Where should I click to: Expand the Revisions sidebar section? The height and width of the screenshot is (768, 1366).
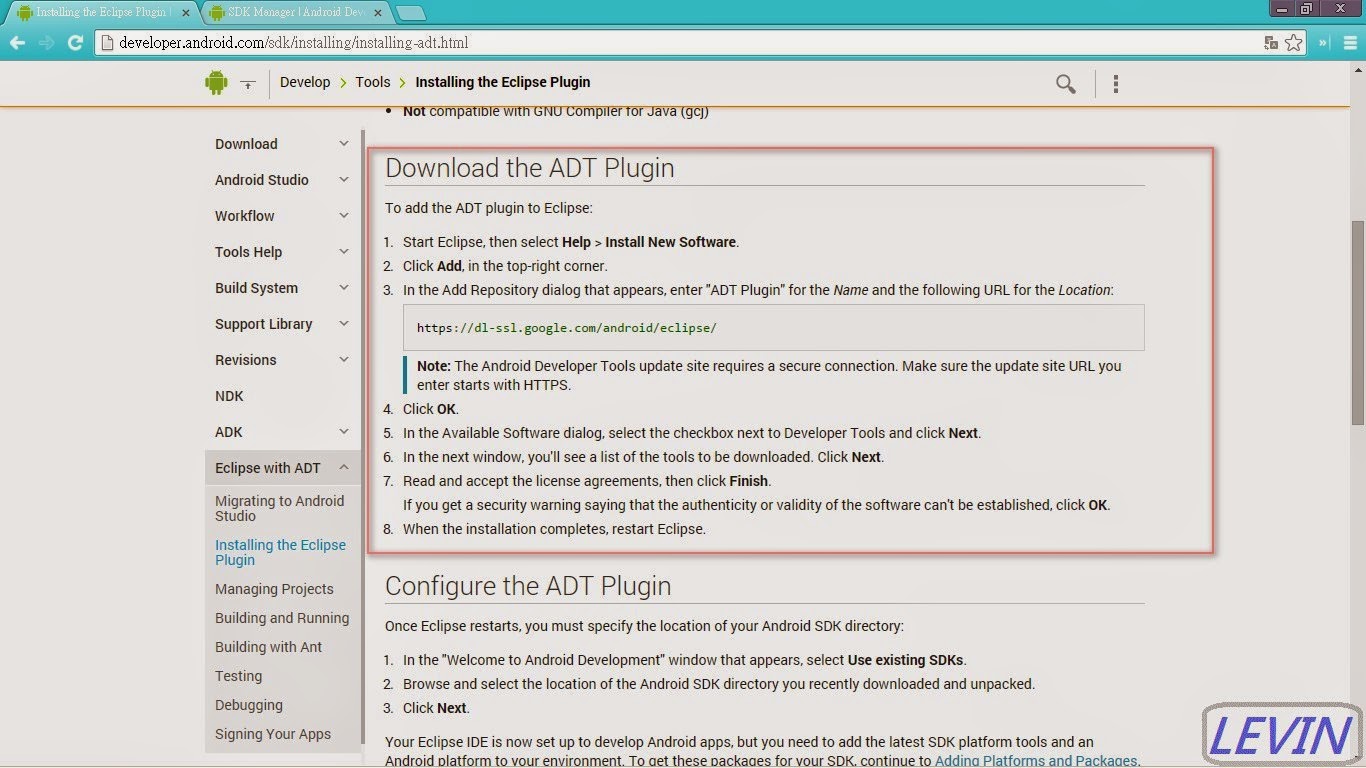pyautogui.click(x=344, y=360)
